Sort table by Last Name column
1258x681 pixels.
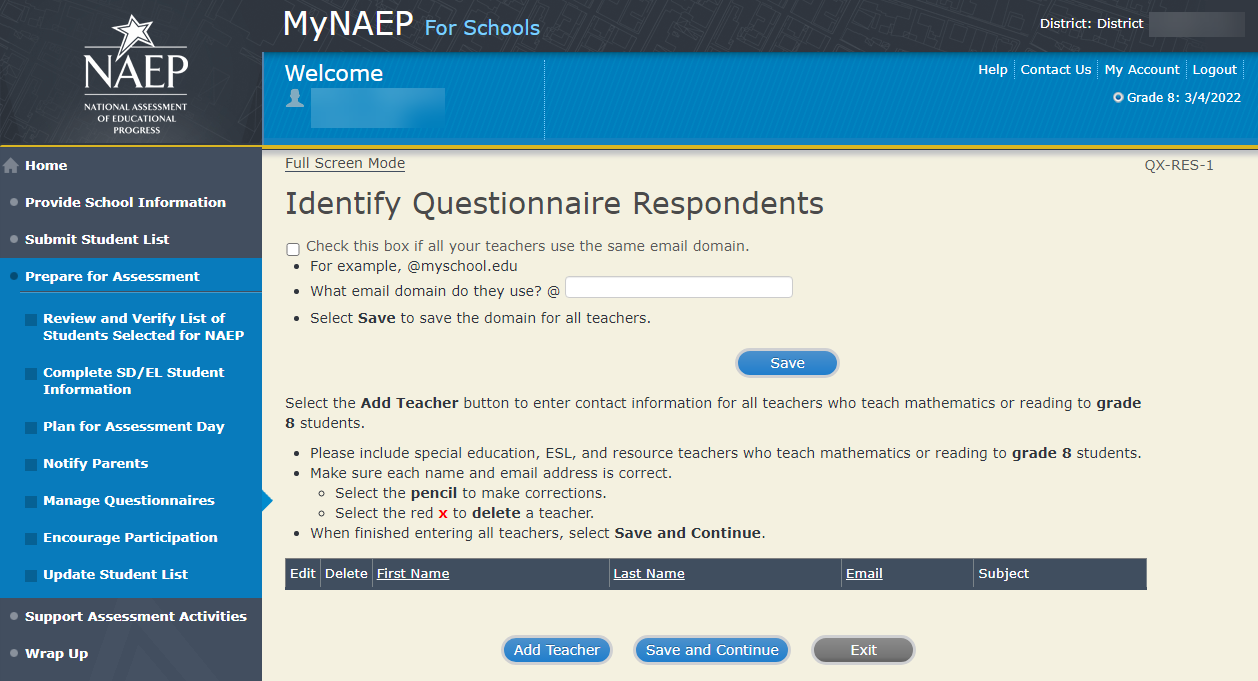(x=649, y=574)
